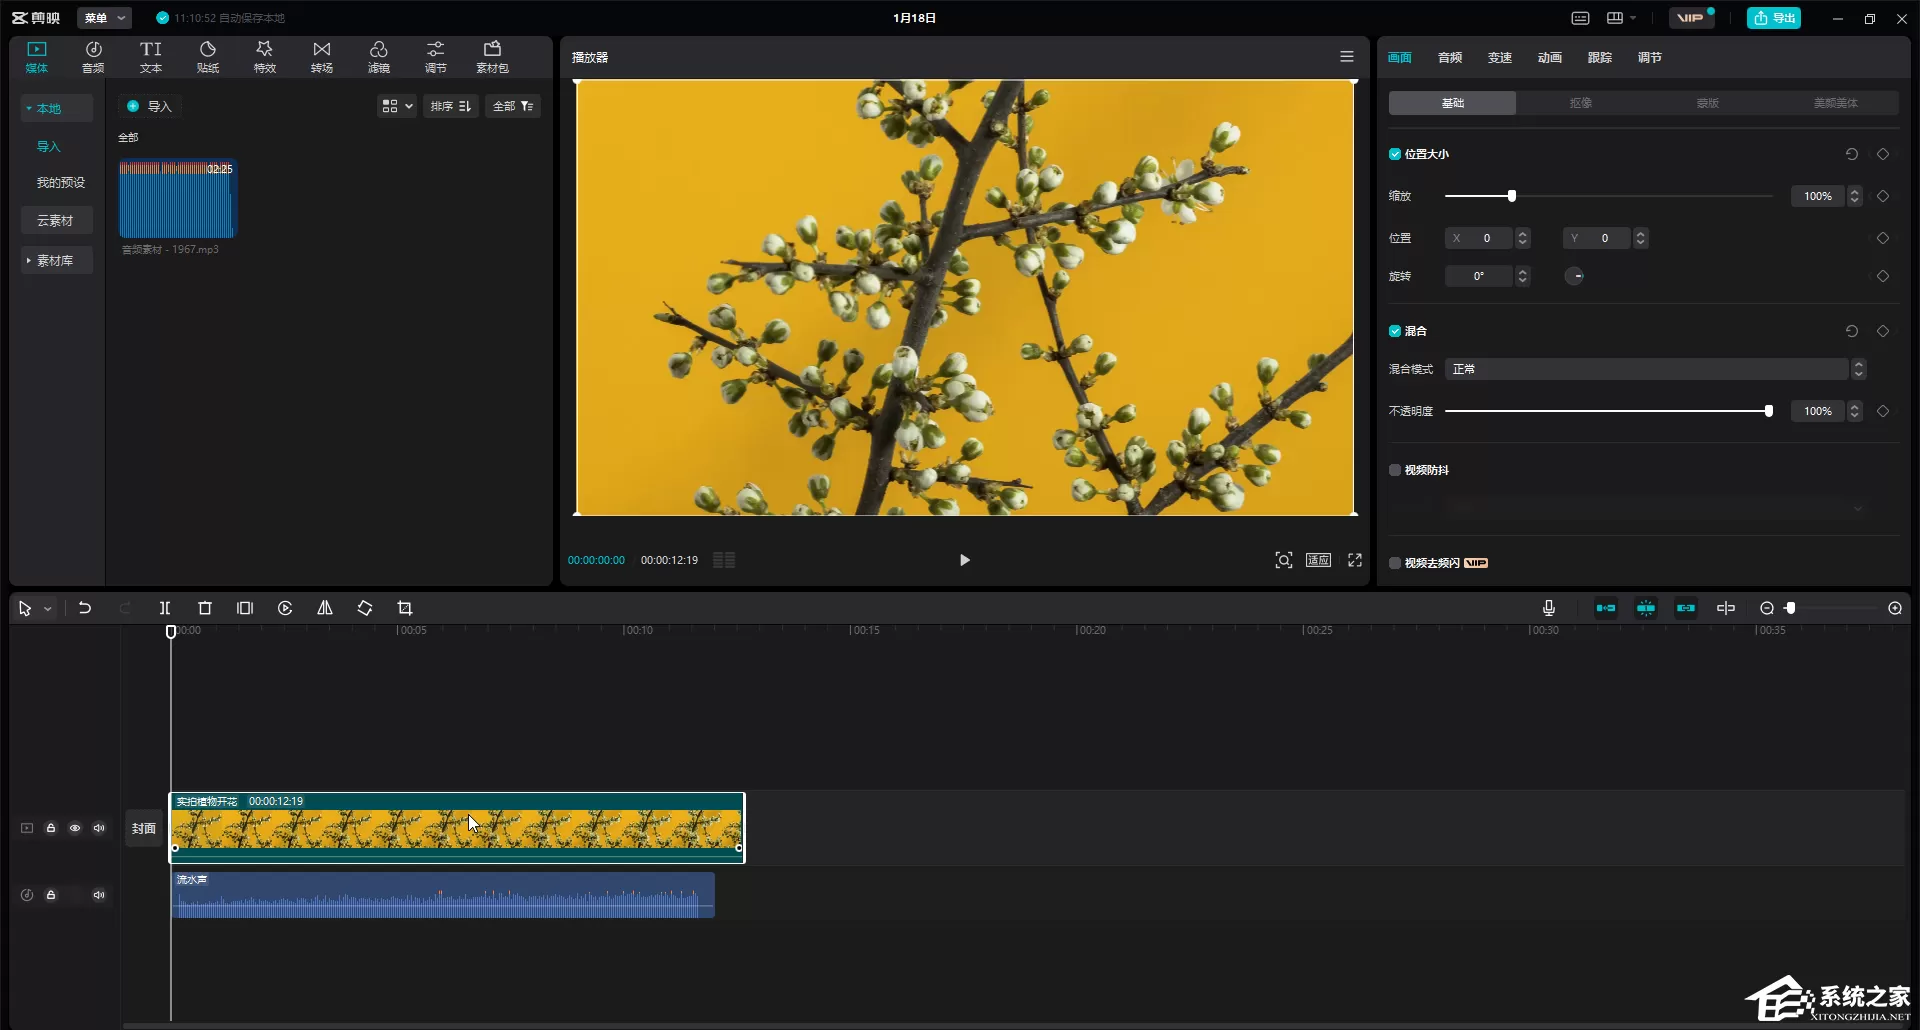
Task: Open the Text (文本) tool tab
Action: coord(151,57)
